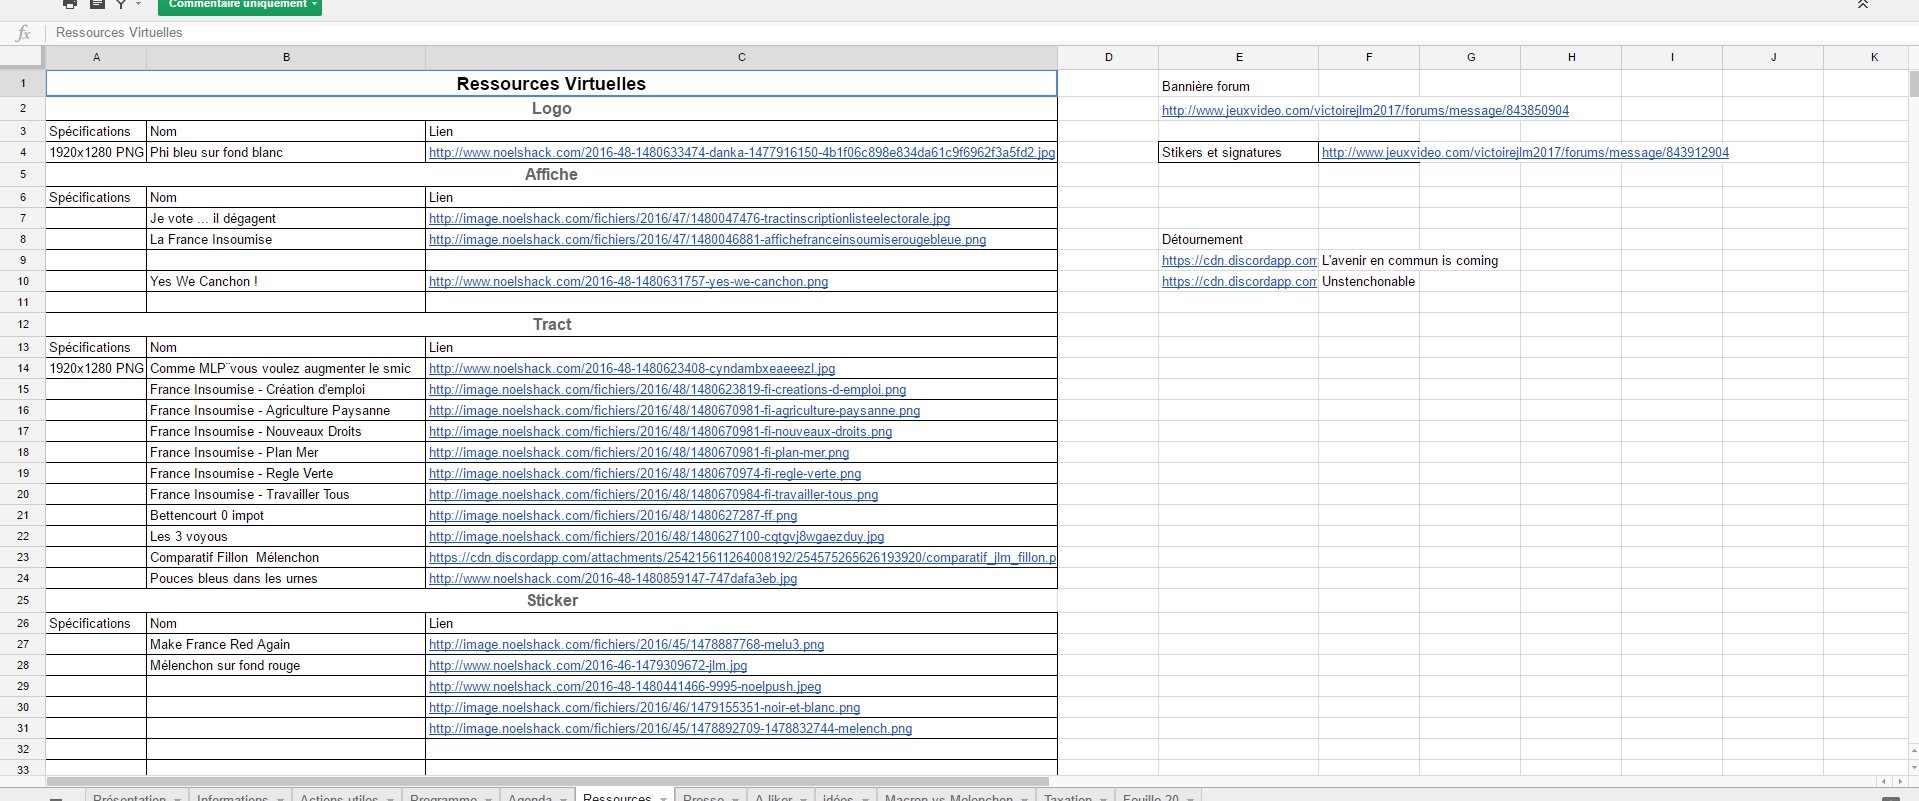The width and height of the screenshot is (1919, 801).
Task: Open the yes-we-canchon.png link
Action: coord(628,282)
